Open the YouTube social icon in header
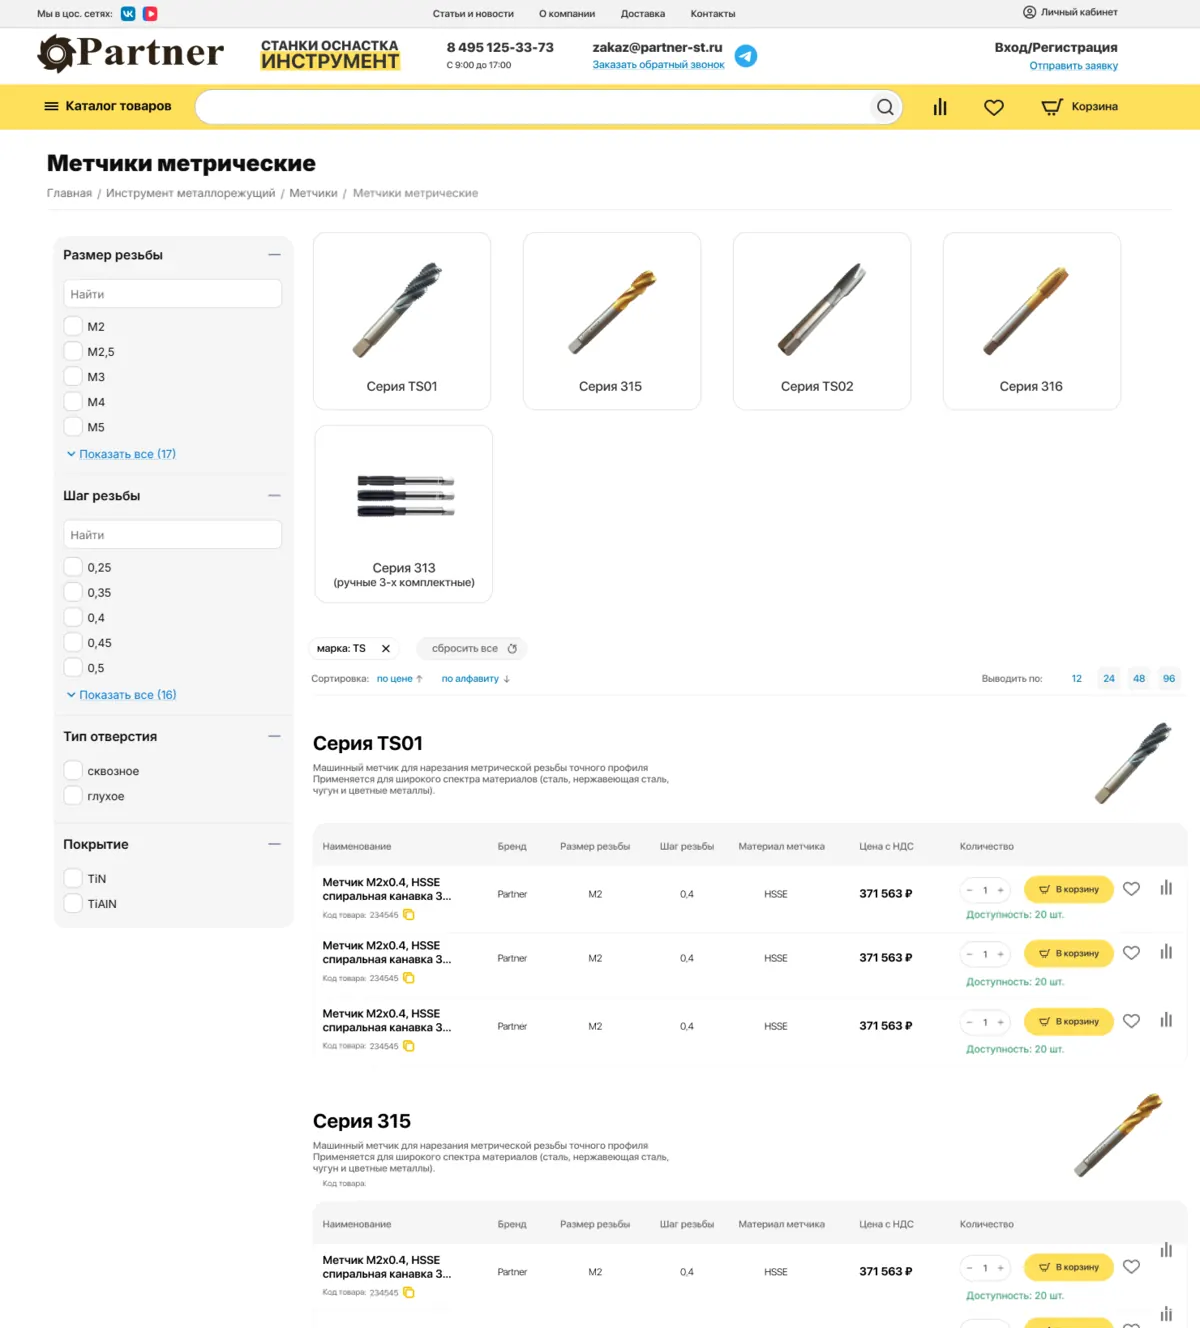Screen dimensions: 1200x1328 [x=150, y=14]
